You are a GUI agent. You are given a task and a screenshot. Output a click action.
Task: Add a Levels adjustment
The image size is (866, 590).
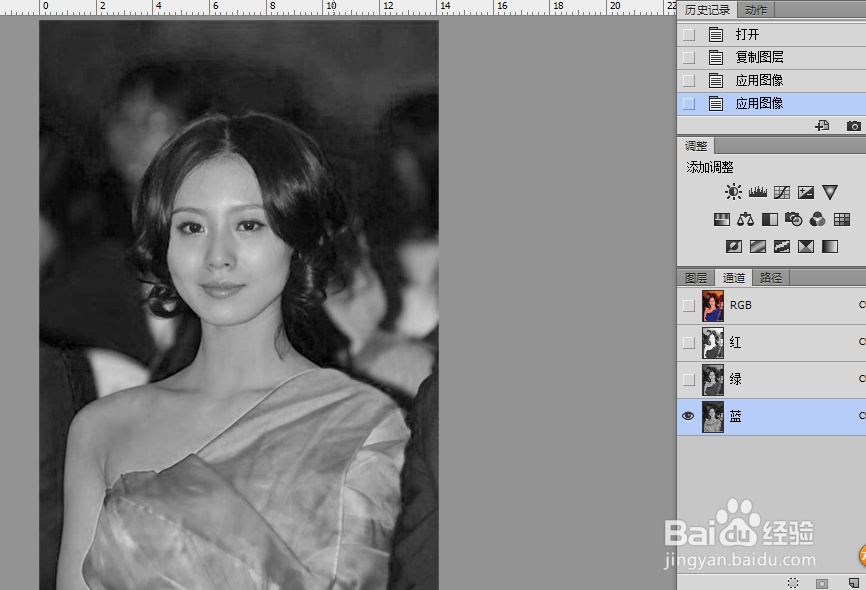(757, 192)
